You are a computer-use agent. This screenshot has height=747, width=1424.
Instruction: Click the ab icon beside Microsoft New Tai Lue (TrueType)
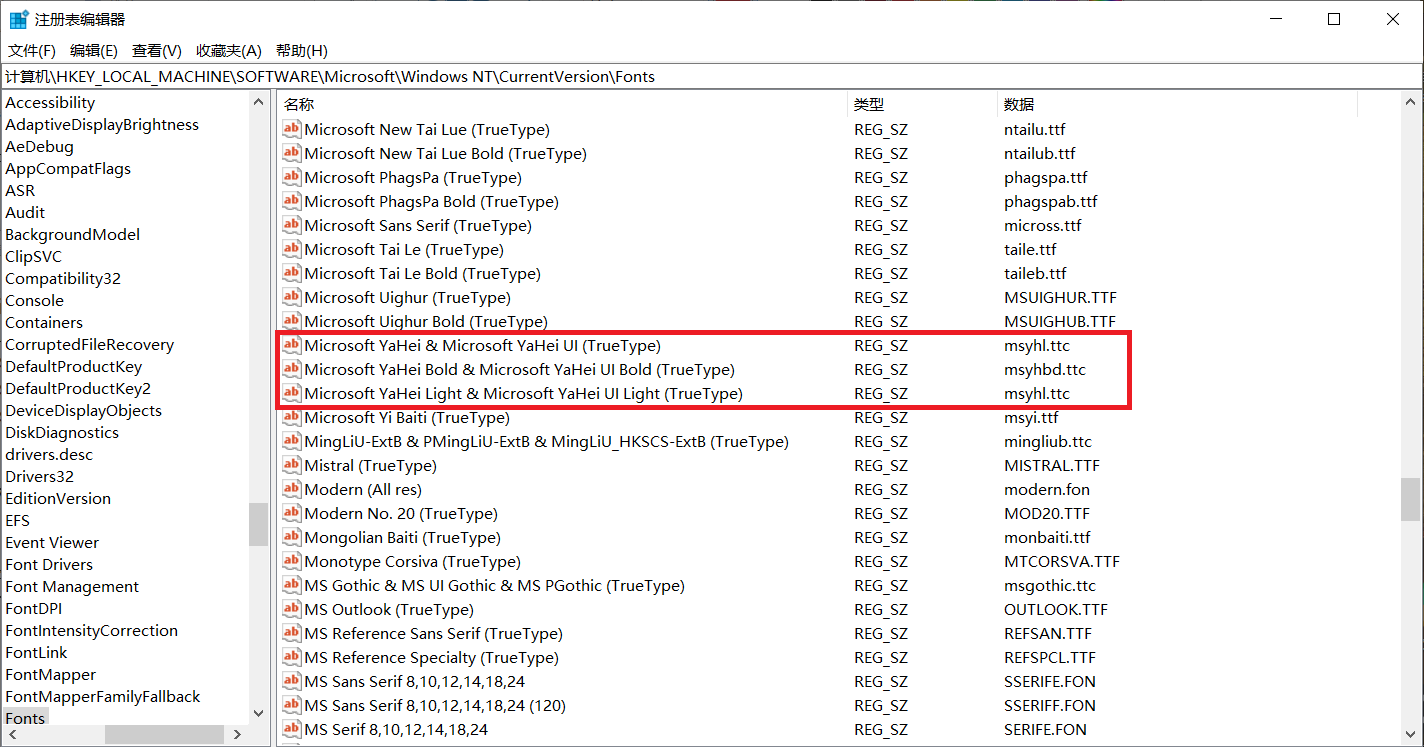pos(292,129)
